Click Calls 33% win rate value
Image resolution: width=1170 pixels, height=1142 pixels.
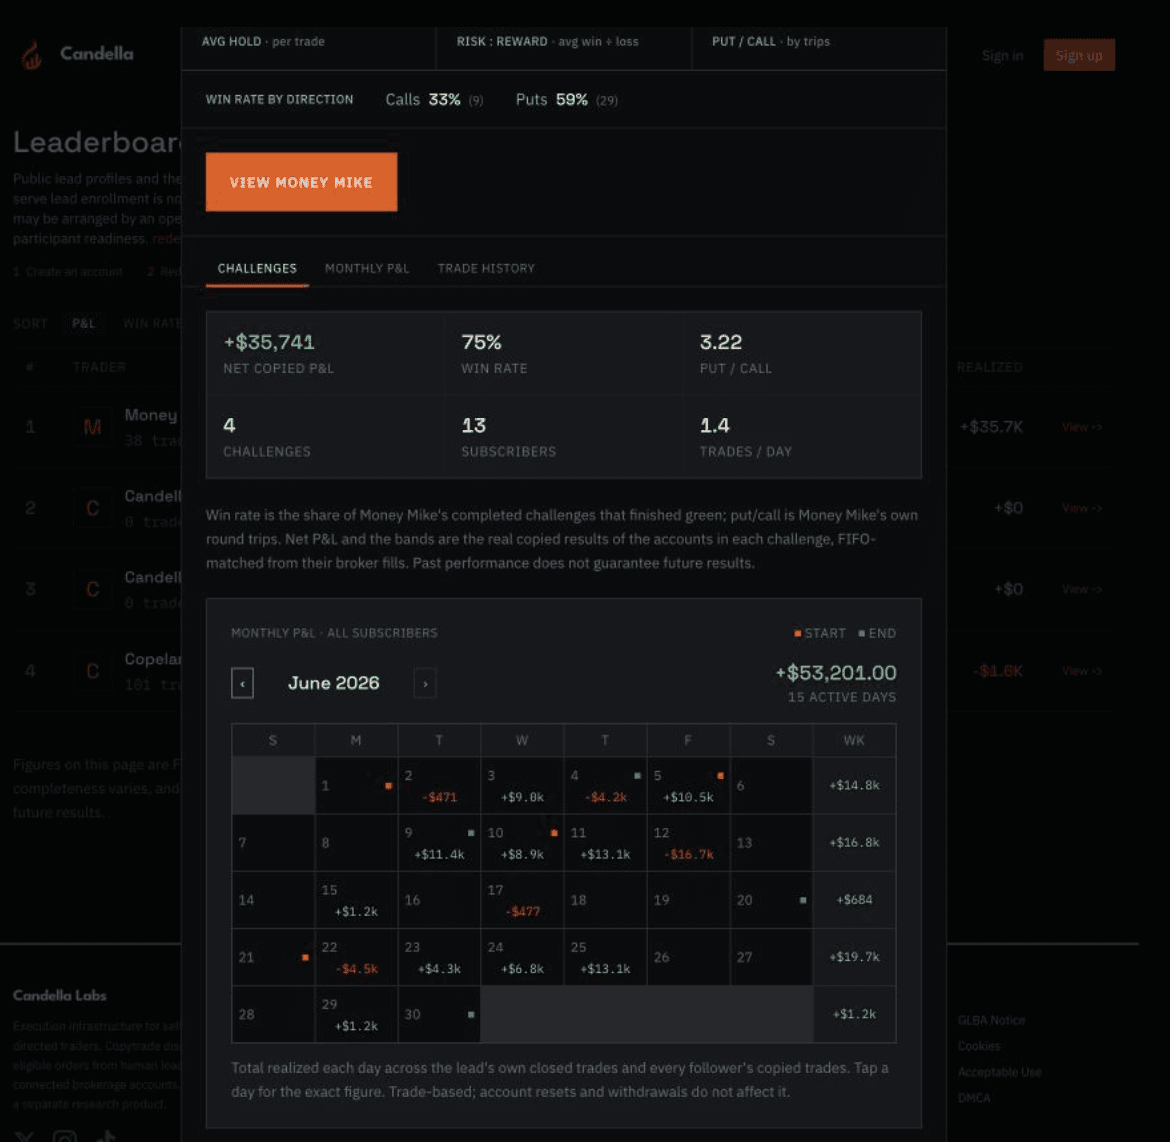click(444, 99)
